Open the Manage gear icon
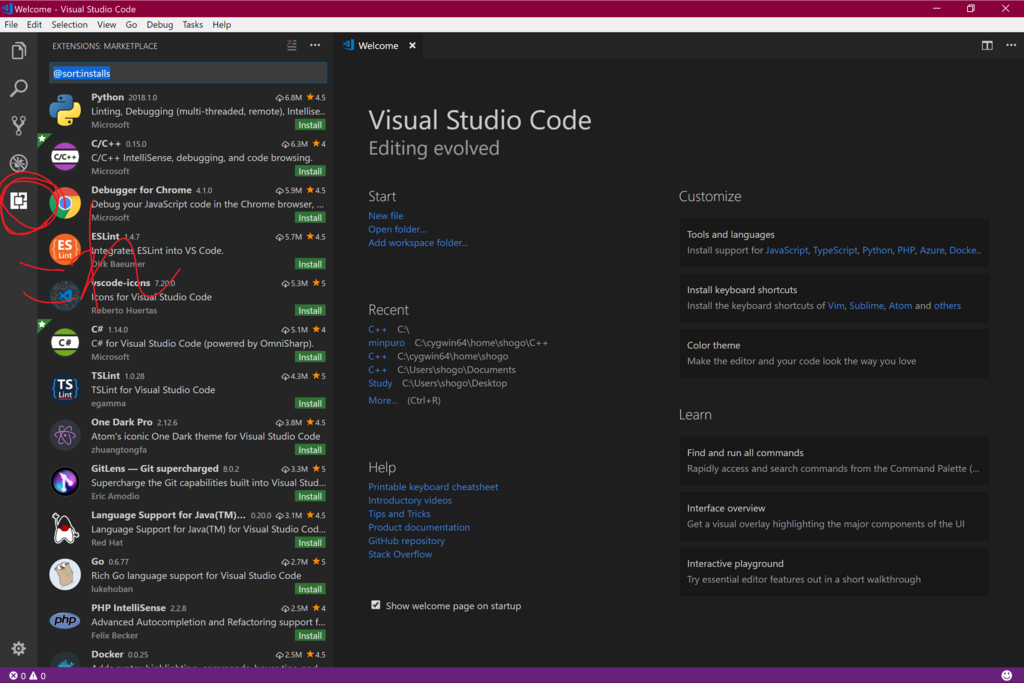 [x=18, y=648]
